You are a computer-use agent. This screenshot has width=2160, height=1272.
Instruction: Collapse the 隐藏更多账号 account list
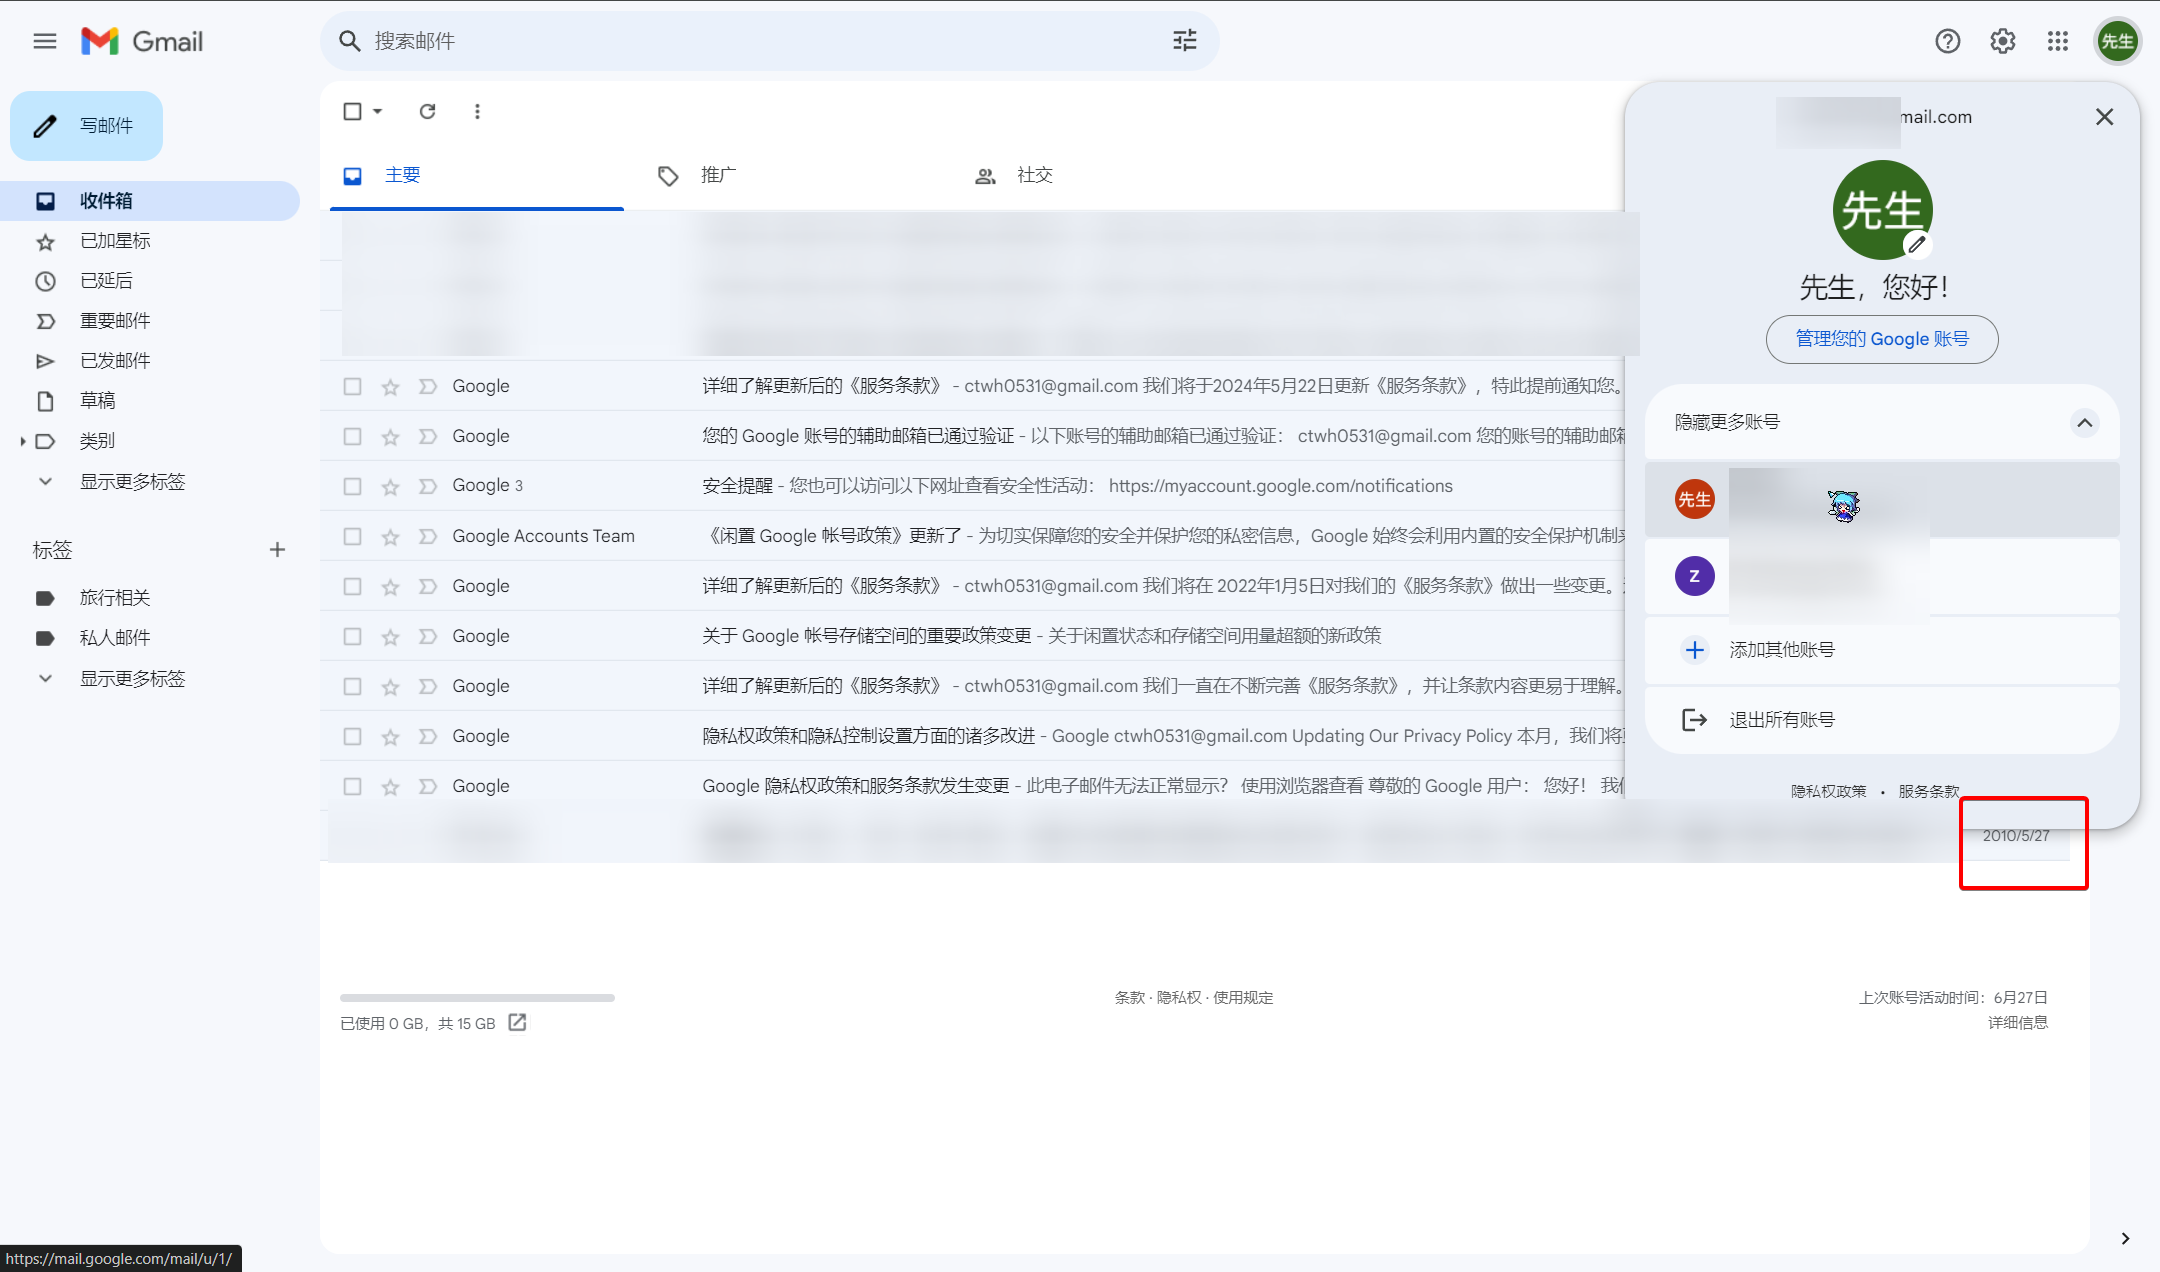tap(2084, 422)
